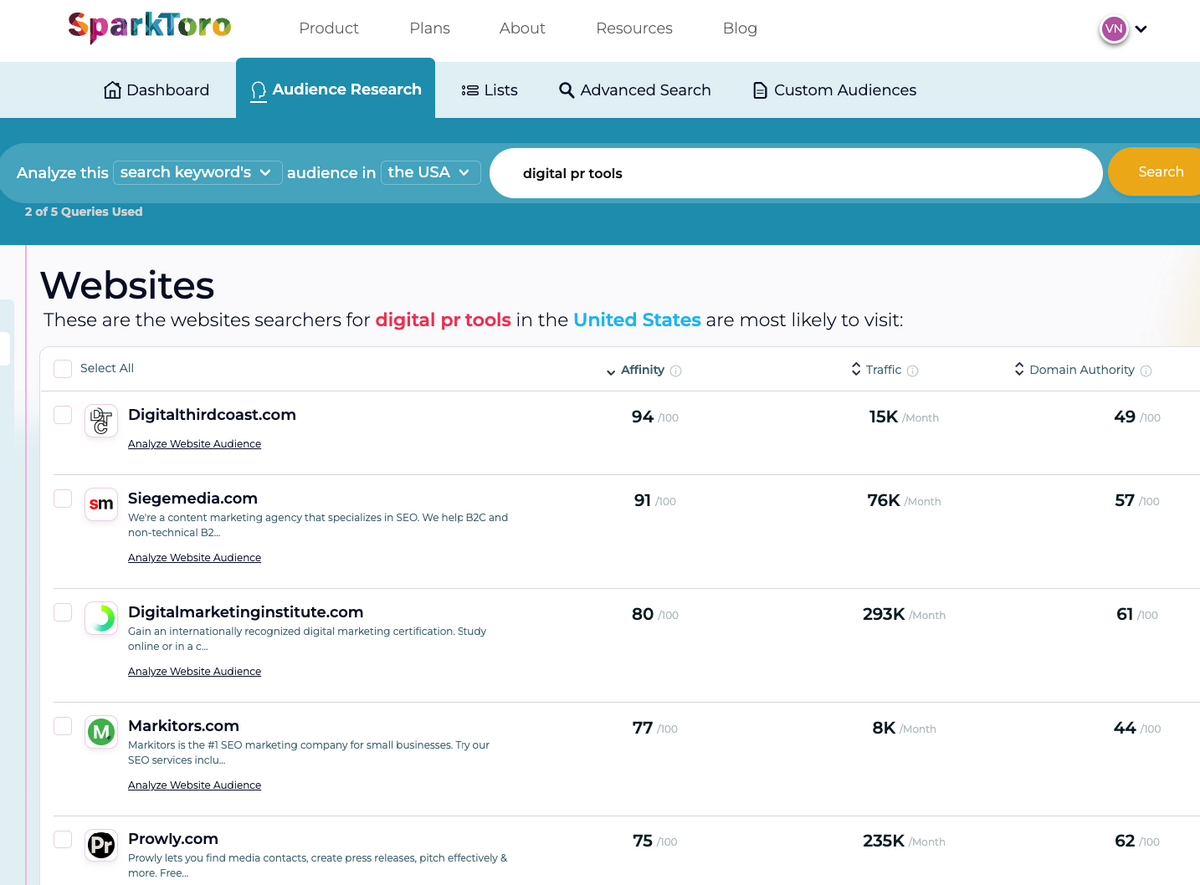This screenshot has width=1200, height=885.
Task: Click Markitors.com's domain authority 44
Action: click(1124, 728)
